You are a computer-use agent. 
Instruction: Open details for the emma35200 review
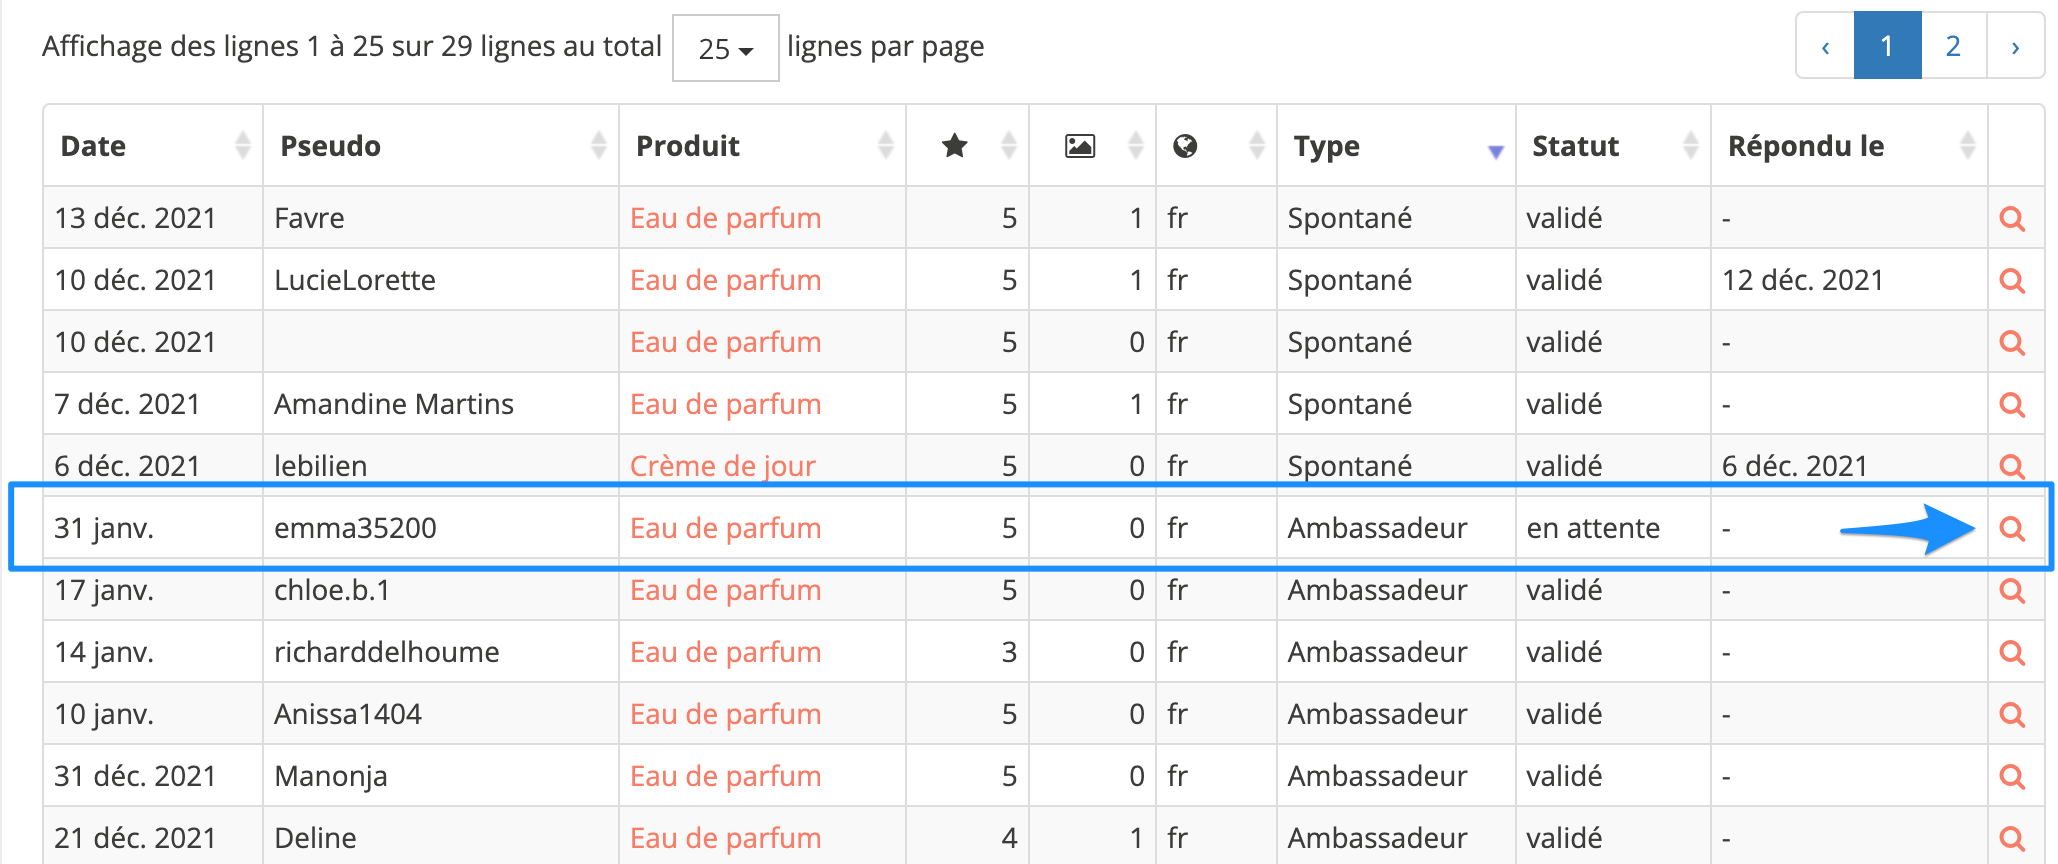(2012, 529)
